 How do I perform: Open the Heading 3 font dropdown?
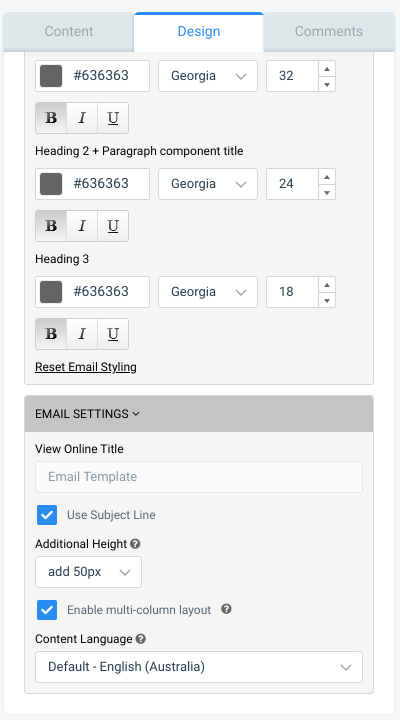click(208, 292)
